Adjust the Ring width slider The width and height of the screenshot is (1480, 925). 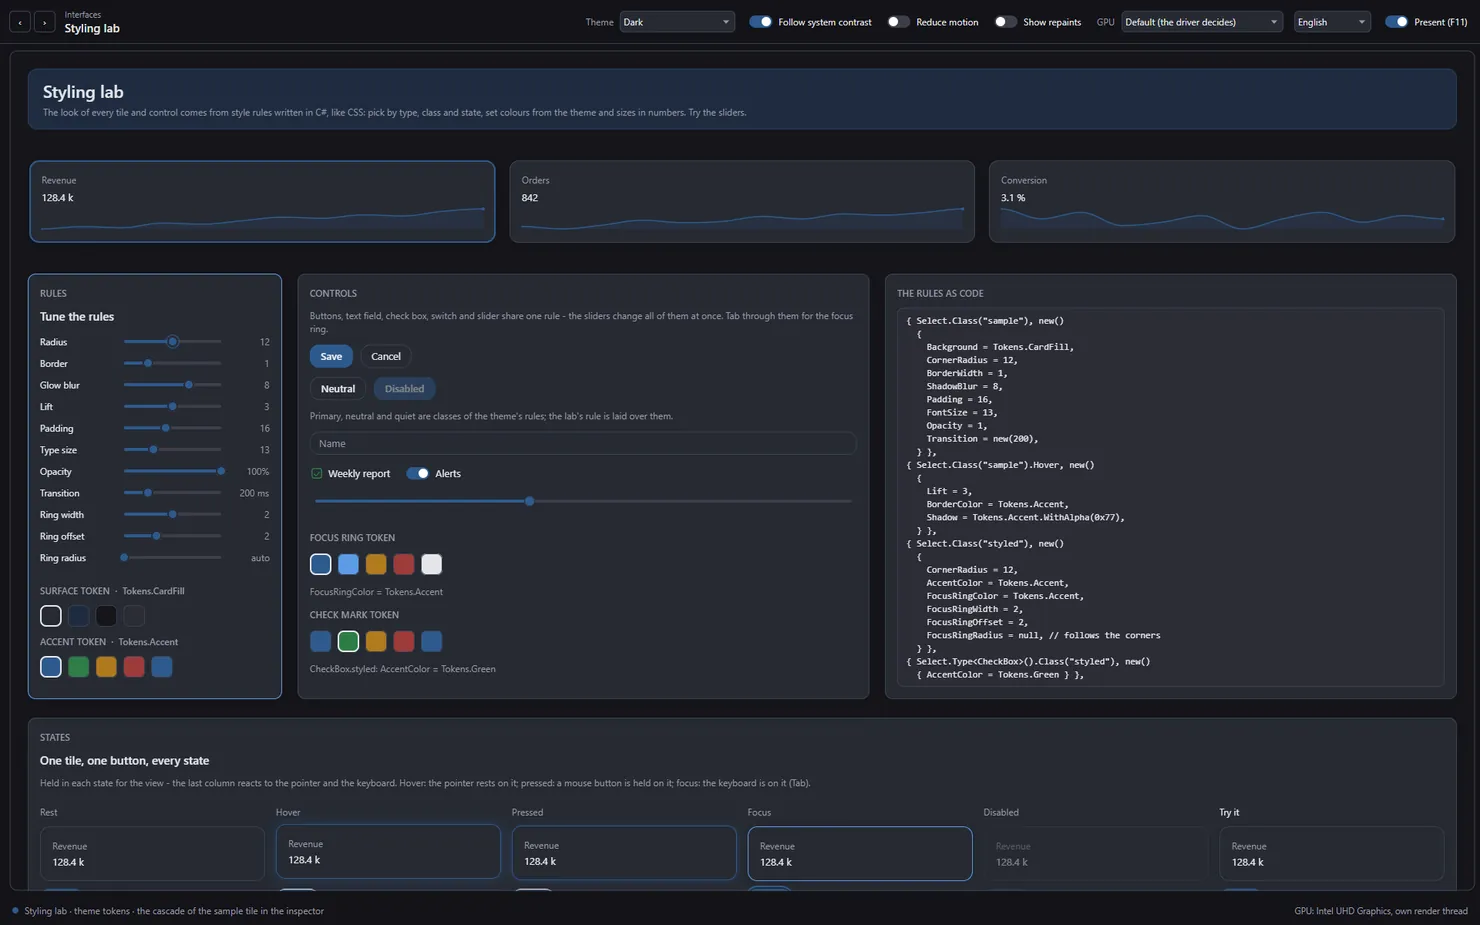coord(172,515)
